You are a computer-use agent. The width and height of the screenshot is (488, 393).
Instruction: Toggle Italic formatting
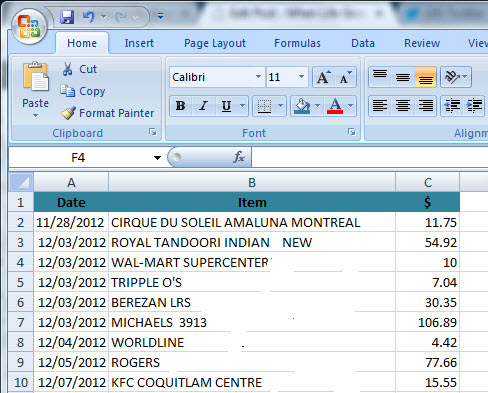click(203, 106)
